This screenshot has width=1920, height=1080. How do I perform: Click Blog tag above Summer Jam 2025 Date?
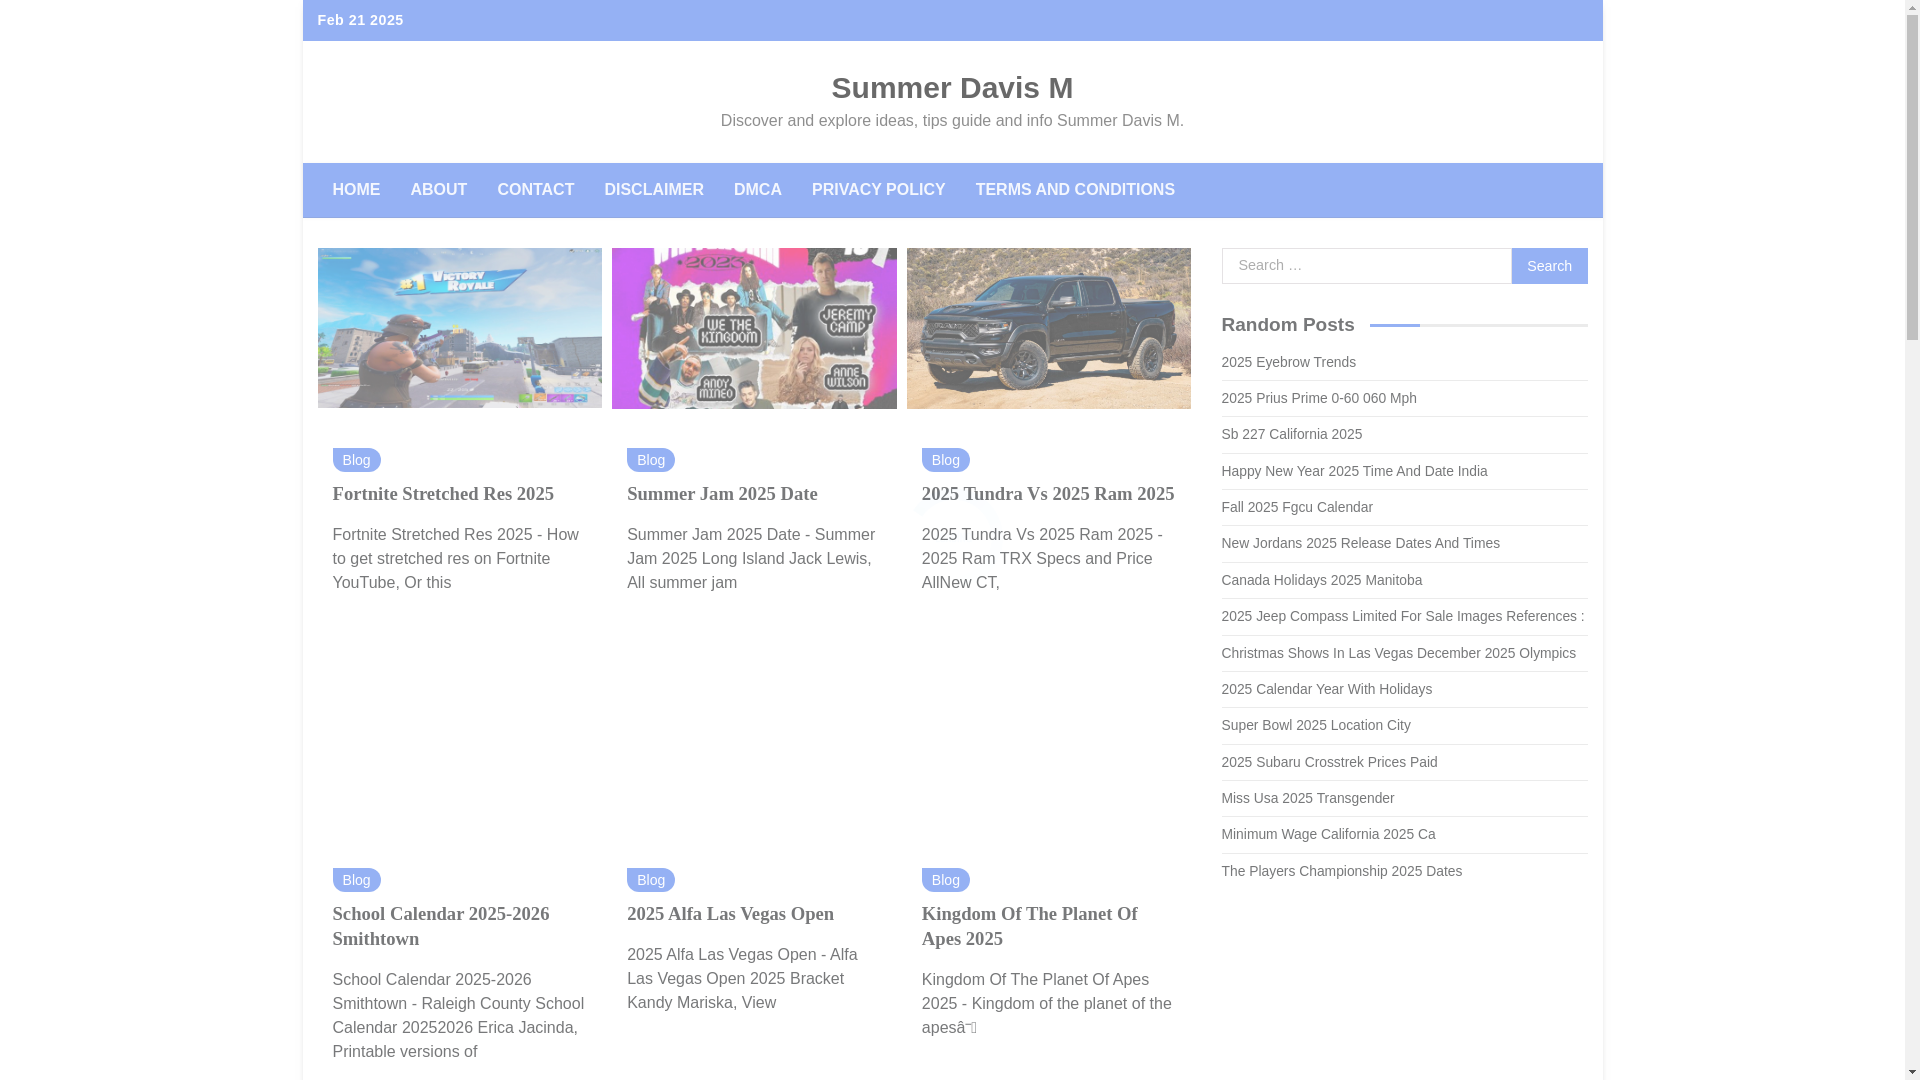[651, 460]
